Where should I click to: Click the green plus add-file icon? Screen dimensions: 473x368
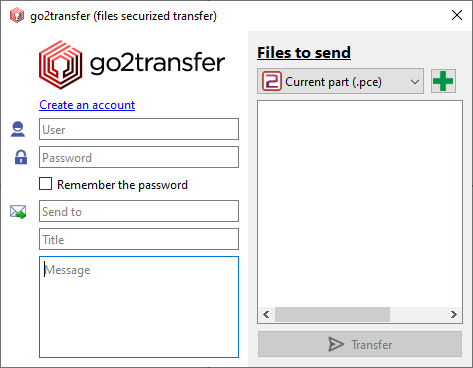(443, 81)
